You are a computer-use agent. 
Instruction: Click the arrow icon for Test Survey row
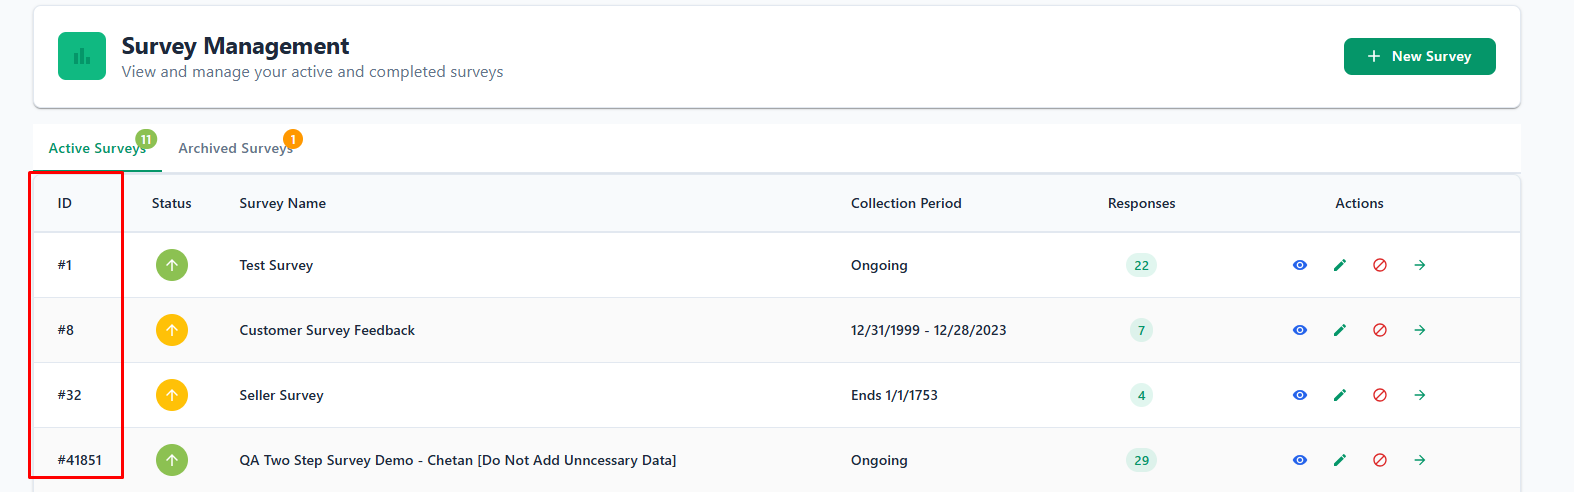click(x=1419, y=265)
